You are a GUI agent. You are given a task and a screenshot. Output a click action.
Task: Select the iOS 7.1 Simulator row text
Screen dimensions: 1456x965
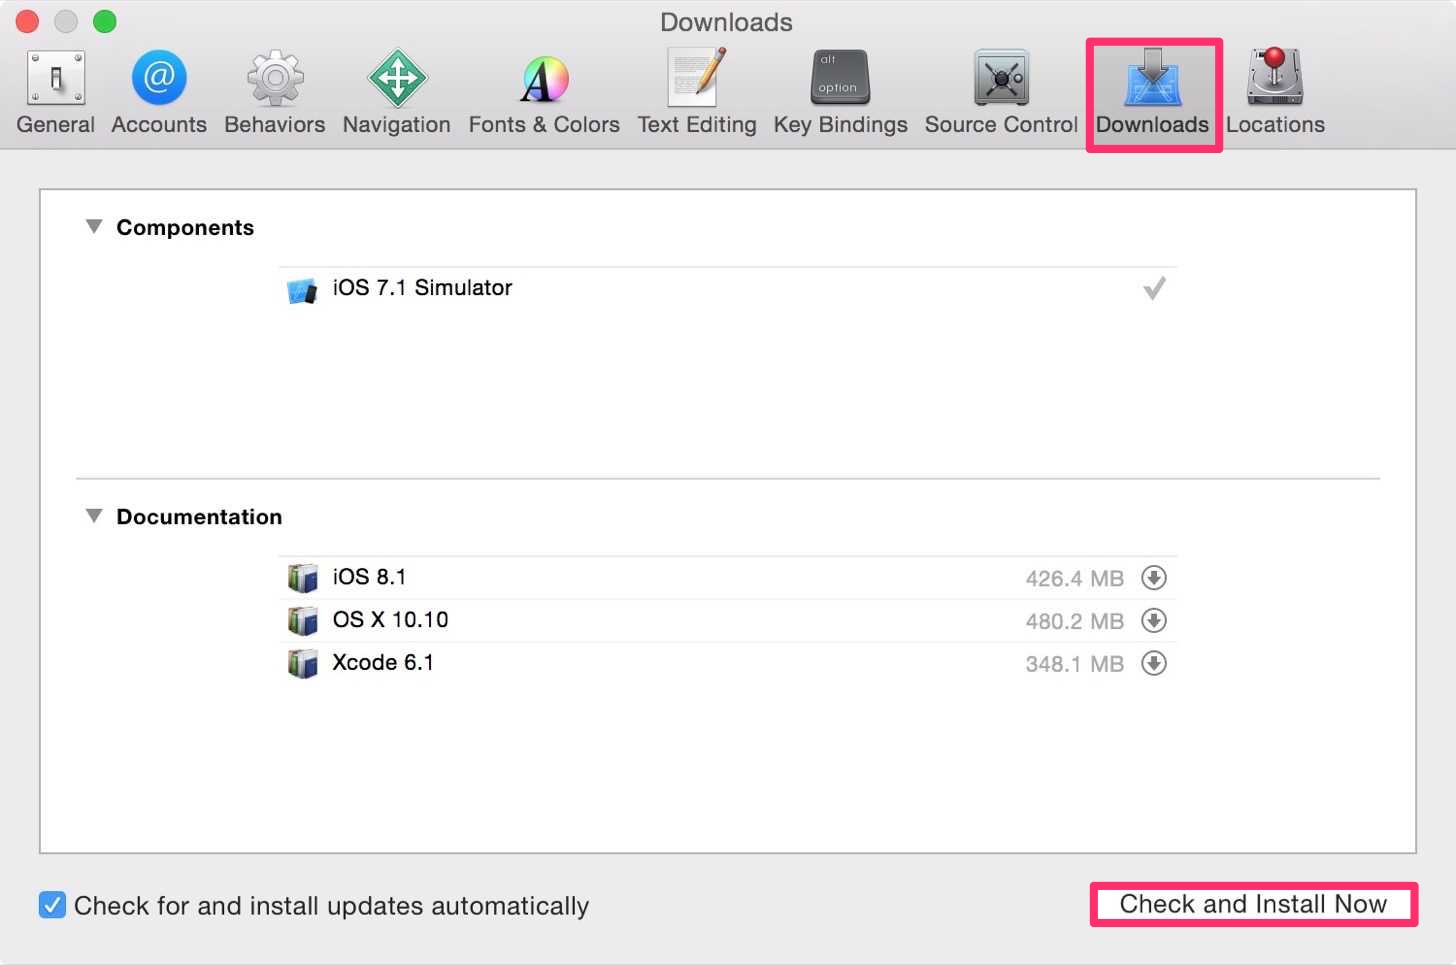[422, 288]
